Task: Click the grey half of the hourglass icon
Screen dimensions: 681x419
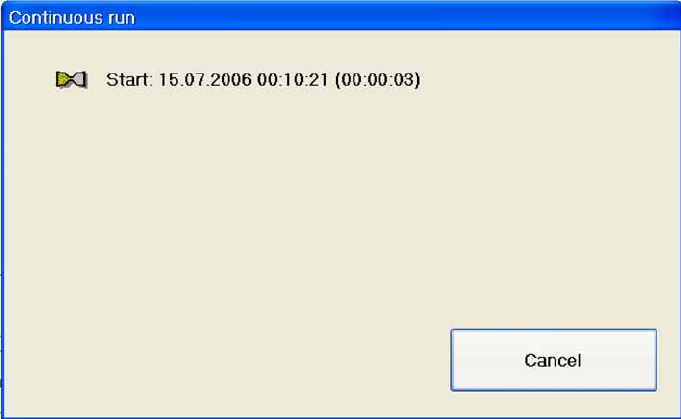Action: (79, 79)
